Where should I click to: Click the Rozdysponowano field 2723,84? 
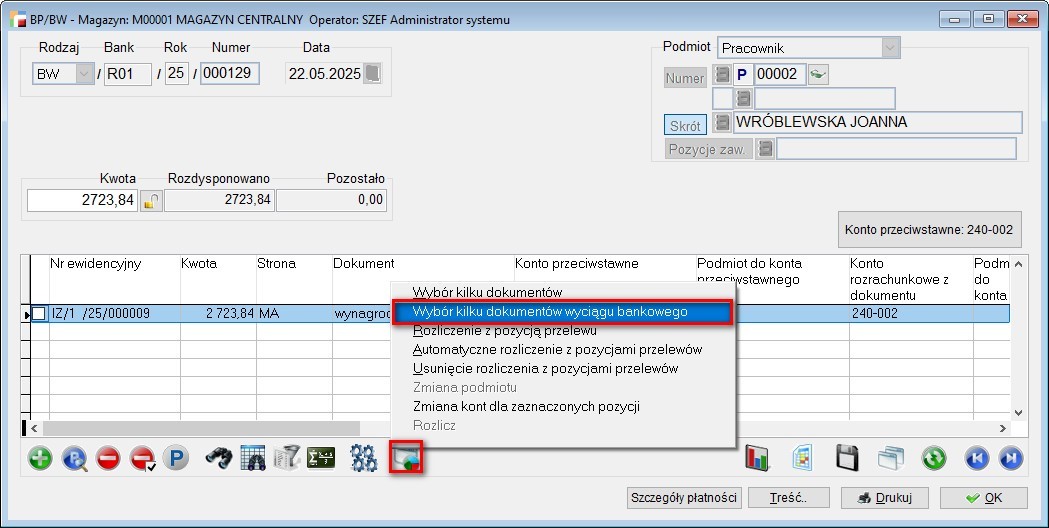pyautogui.click(x=219, y=200)
